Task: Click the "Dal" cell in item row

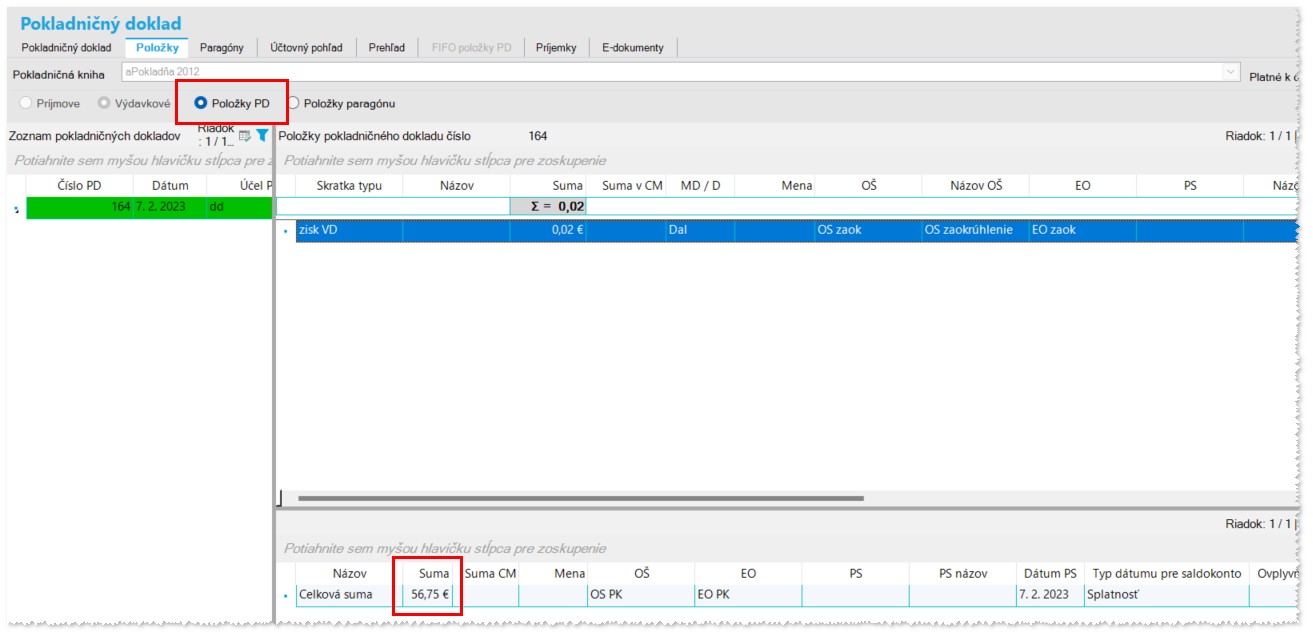Action: (x=700, y=230)
